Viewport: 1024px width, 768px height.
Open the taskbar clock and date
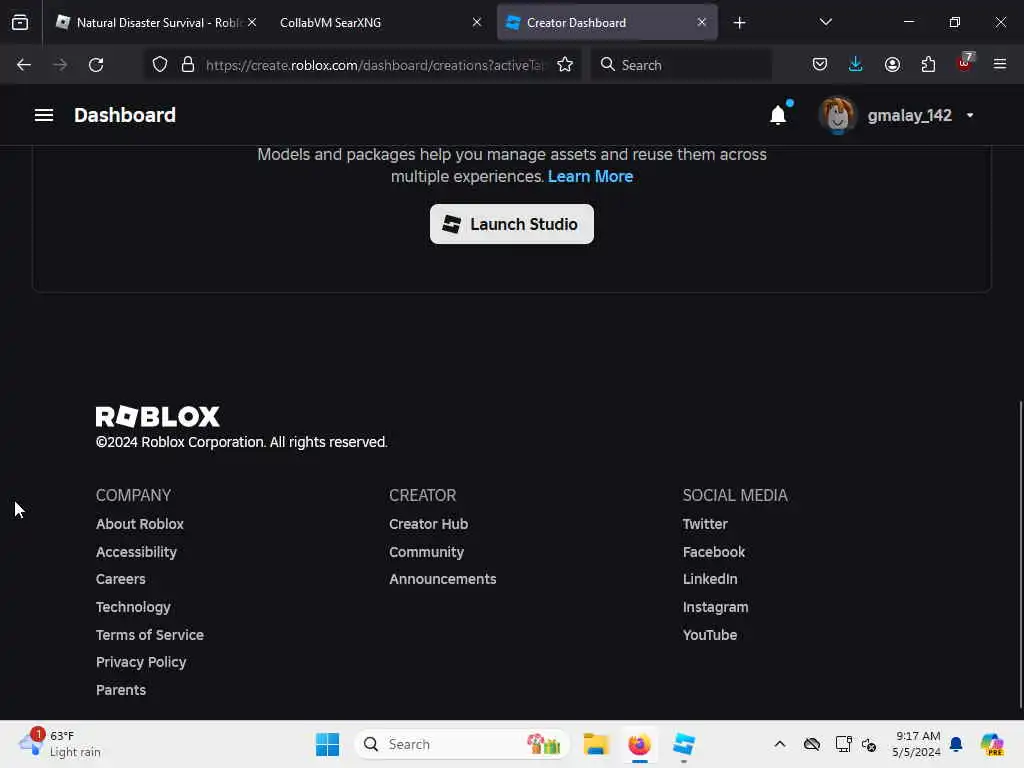[x=916, y=744]
